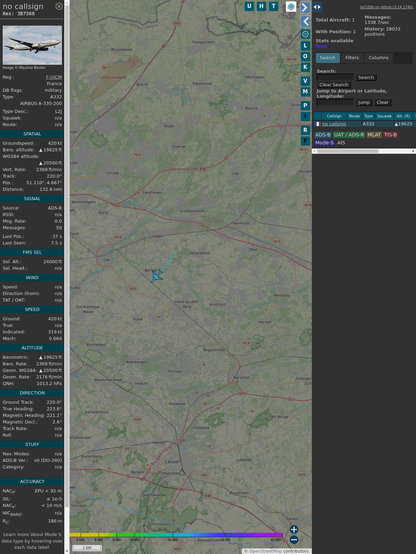Screen dimensions: 416x554
Task: Toggle the sidebar width double-arrow button
Action: click(x=317, y=7)
